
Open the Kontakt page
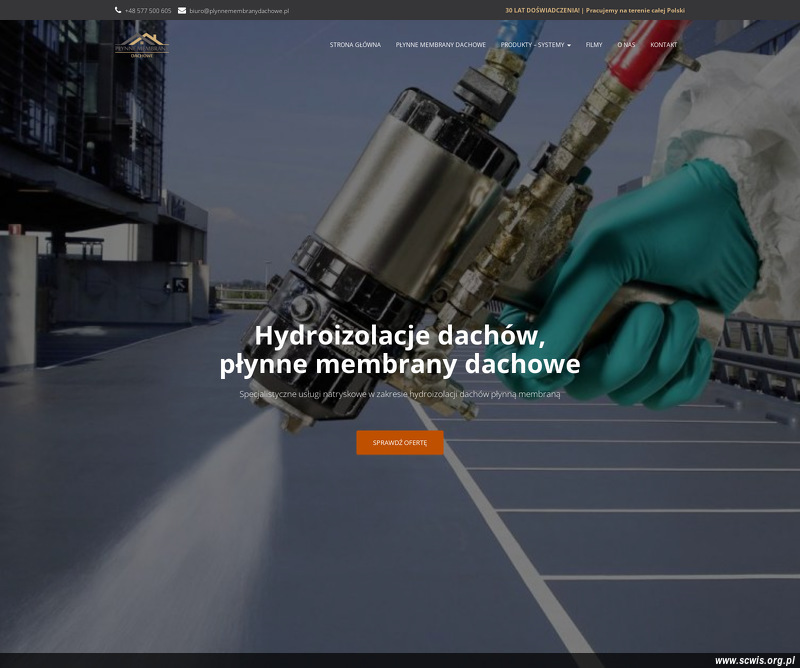click(664, 45)
